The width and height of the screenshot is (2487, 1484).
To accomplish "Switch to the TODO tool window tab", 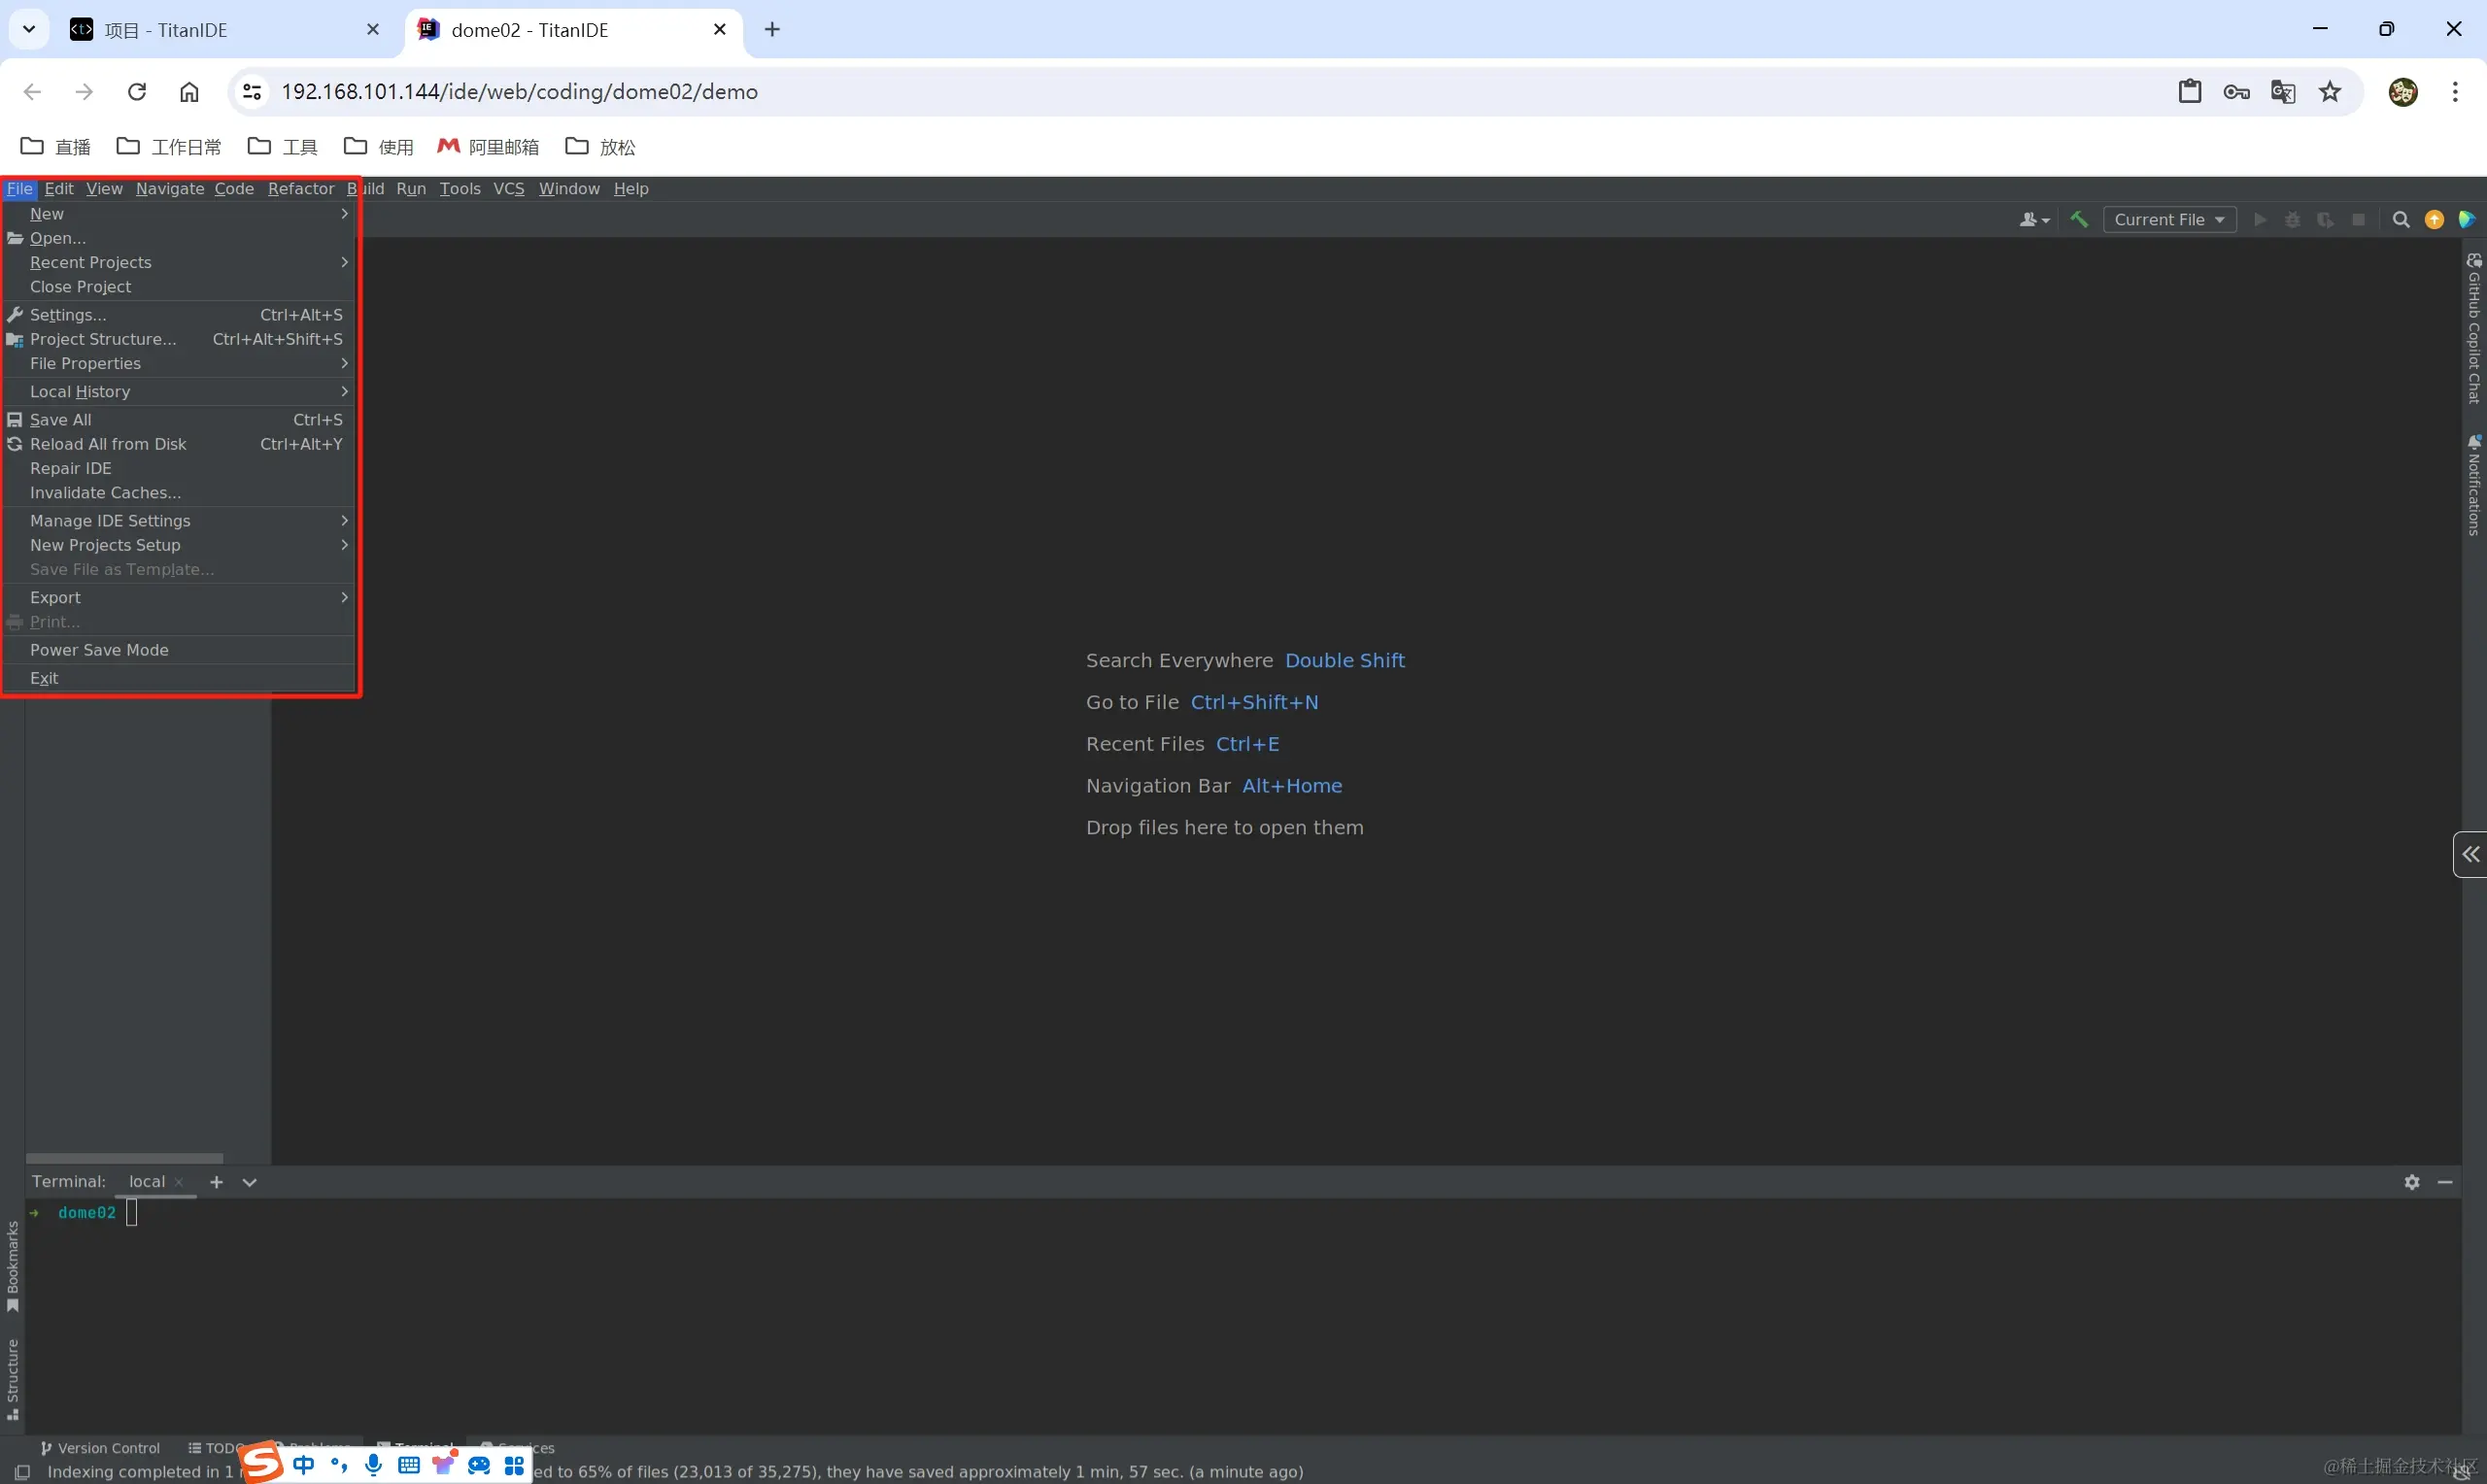I will pyautogui.click(x=218, y=1447).
